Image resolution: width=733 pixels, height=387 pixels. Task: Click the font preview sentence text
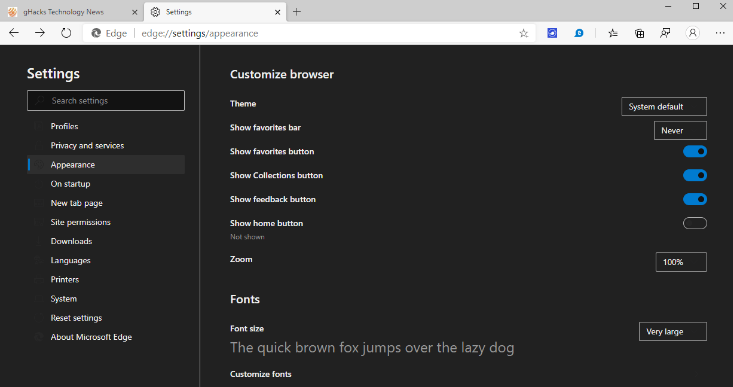[x=372, y=348]
